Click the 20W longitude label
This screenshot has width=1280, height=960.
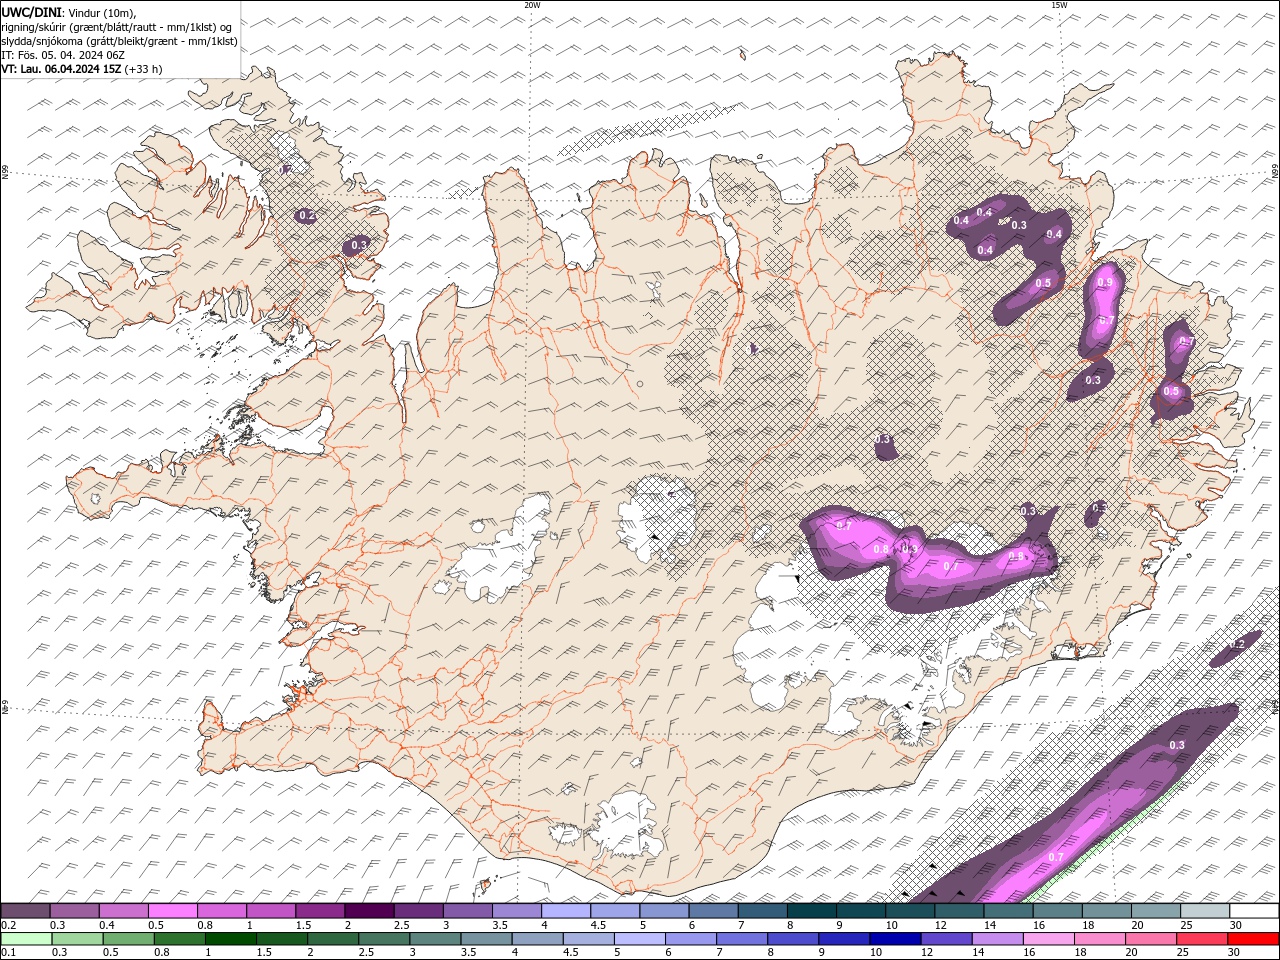(532, 5)
